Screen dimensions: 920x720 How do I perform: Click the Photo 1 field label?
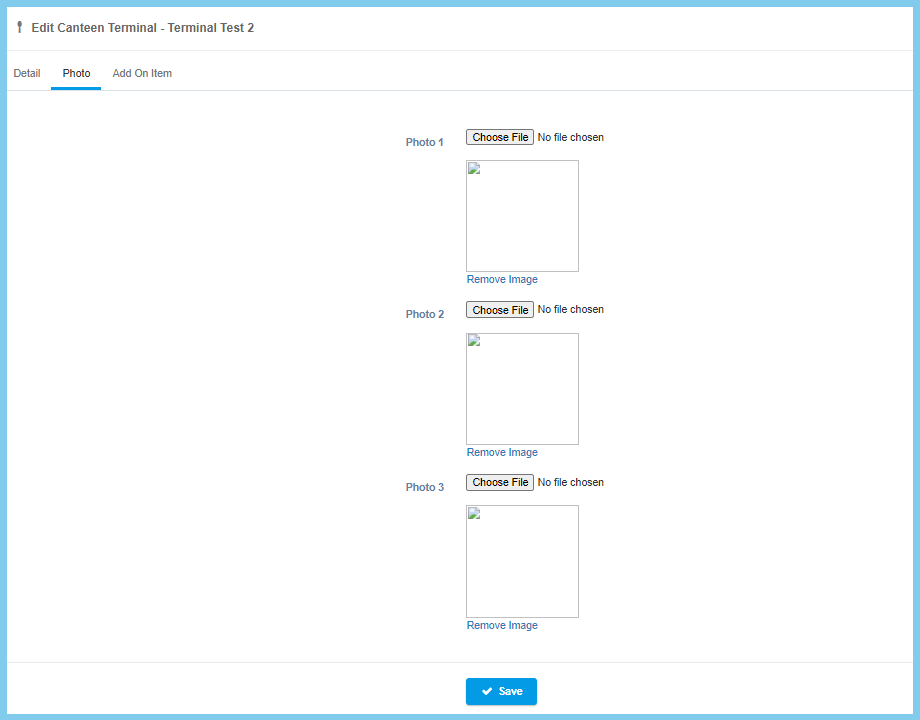(x=424, y=142)
